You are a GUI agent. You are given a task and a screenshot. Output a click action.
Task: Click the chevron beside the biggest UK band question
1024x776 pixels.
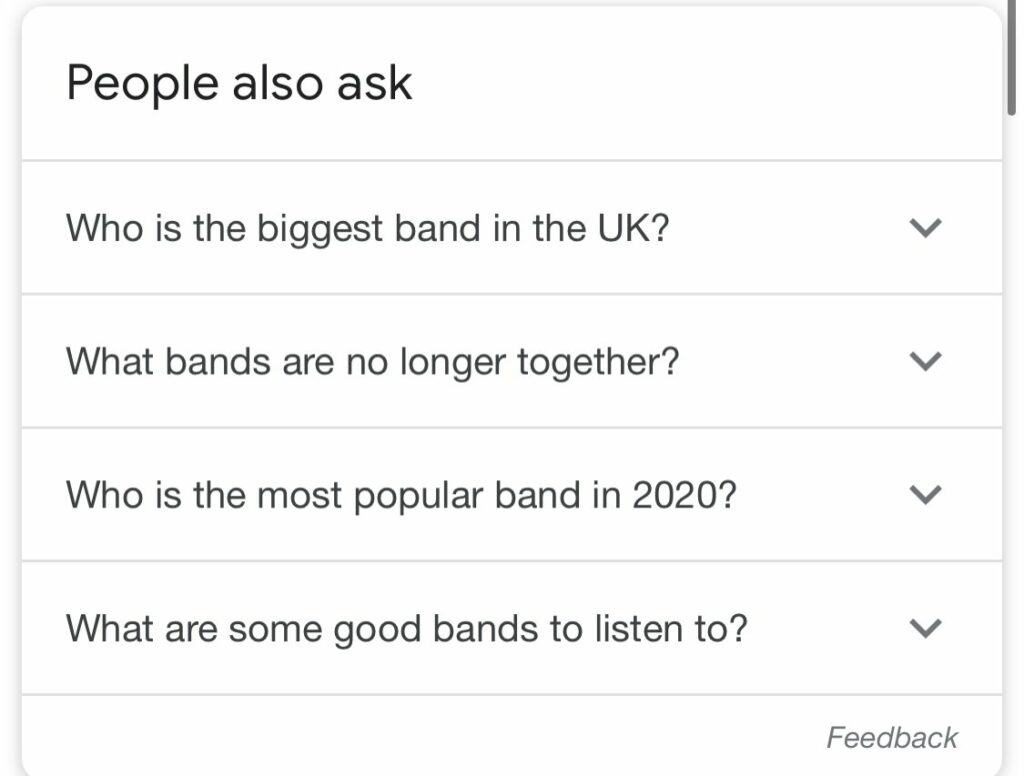tap(925, 228)
